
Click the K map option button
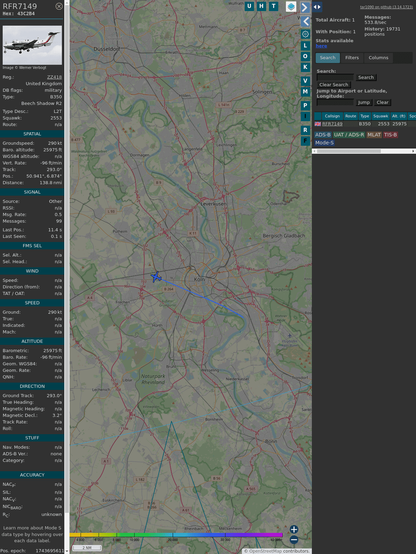click(x=305, y=67)
